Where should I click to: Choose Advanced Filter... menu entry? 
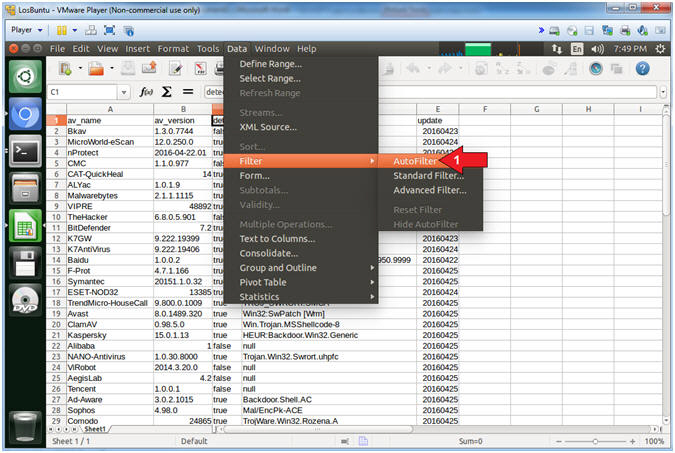tap(430, 190)
